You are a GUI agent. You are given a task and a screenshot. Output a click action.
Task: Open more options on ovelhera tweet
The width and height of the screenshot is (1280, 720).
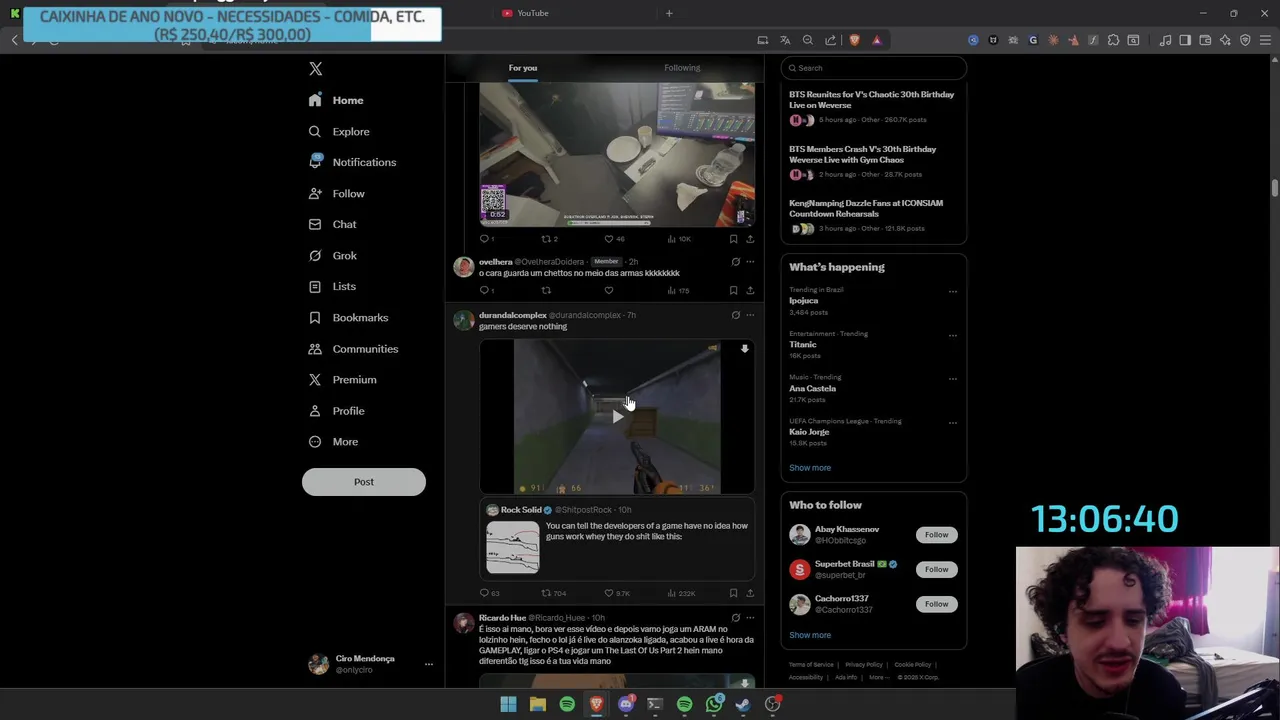pyautogui.click(x=750, y=262)
